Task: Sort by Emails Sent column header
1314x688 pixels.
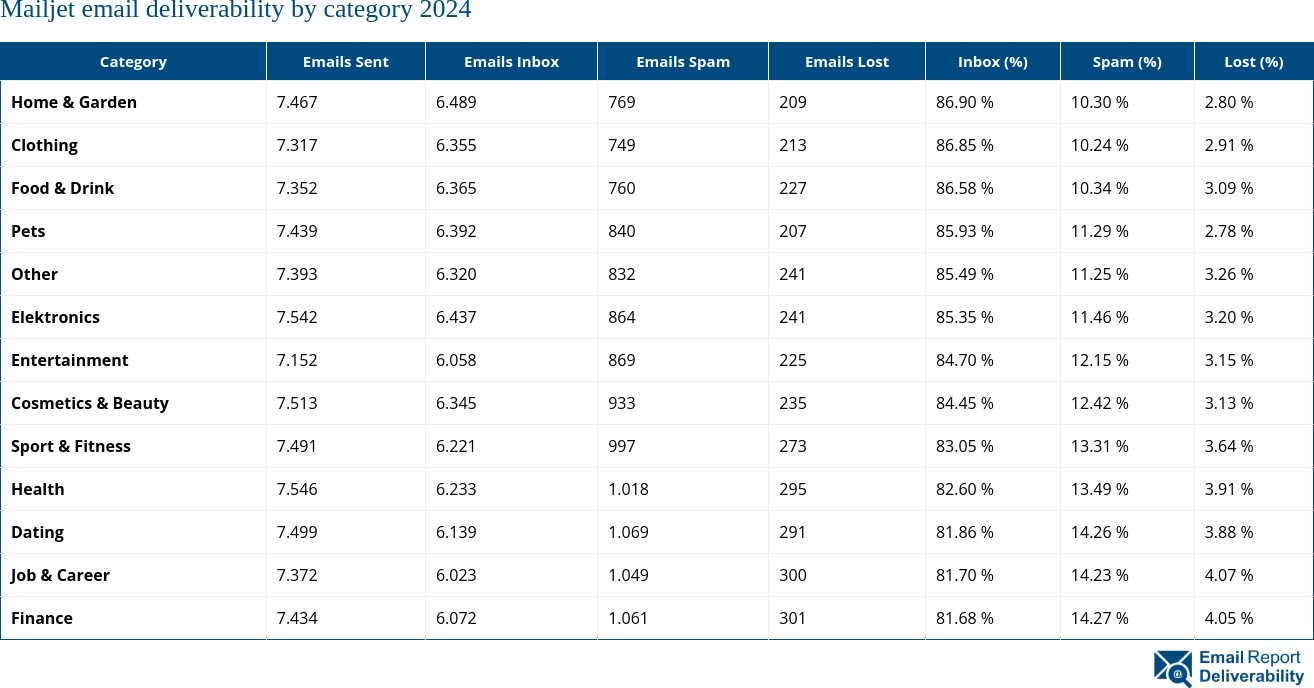Action: point(346,62)
